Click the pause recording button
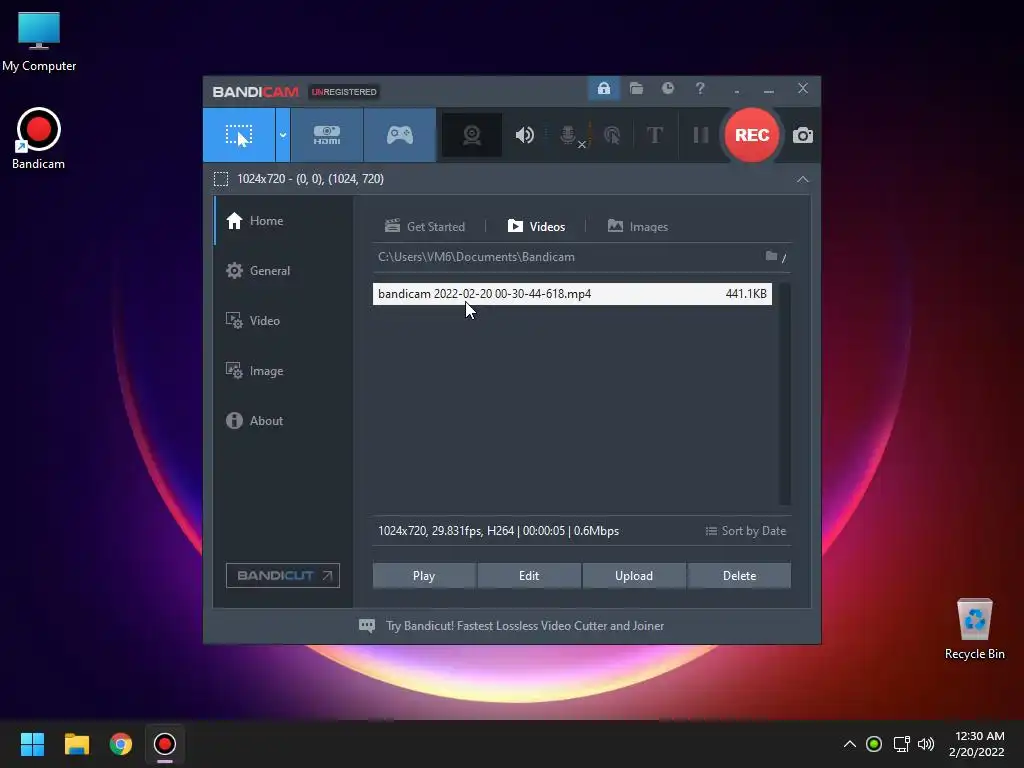The width and height of the screenshot is (1024, 768). pos(701,135)
